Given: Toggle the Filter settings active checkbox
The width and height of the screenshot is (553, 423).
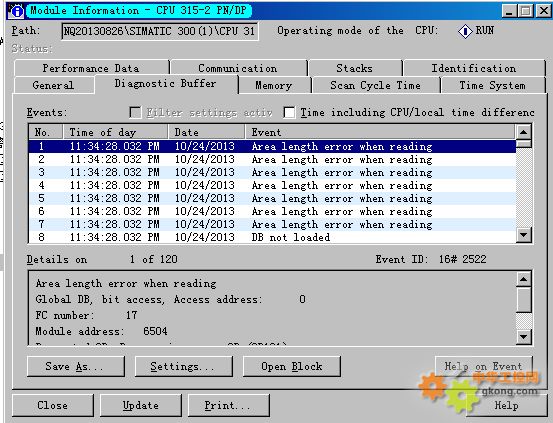Looking at the screenshot, I should (135, 113).
